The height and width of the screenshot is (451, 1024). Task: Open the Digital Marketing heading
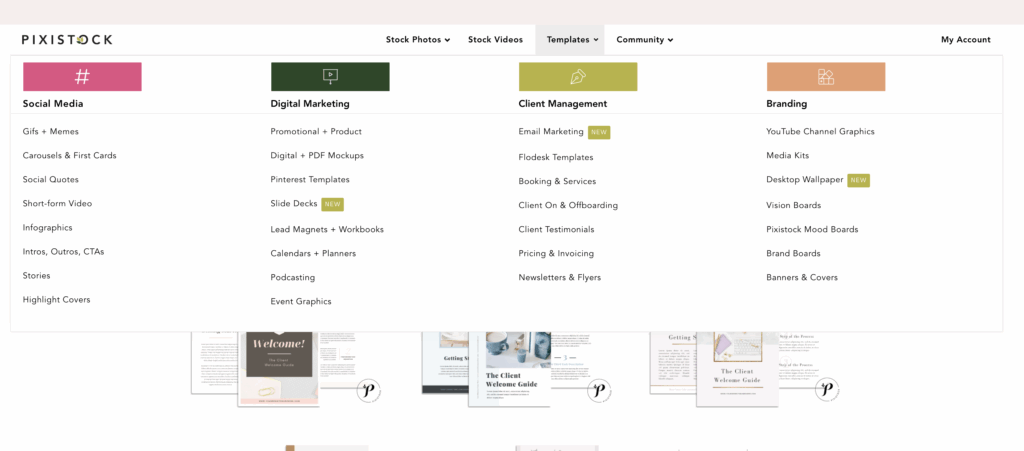(x=310, y=104)
